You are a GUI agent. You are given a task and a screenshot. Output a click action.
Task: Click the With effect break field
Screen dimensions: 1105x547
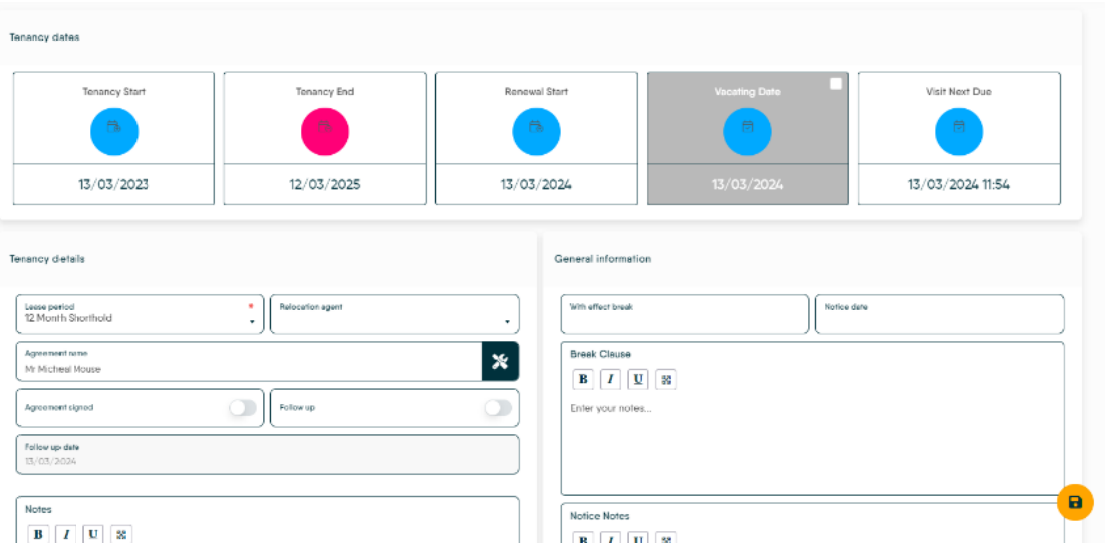[684, 315]
